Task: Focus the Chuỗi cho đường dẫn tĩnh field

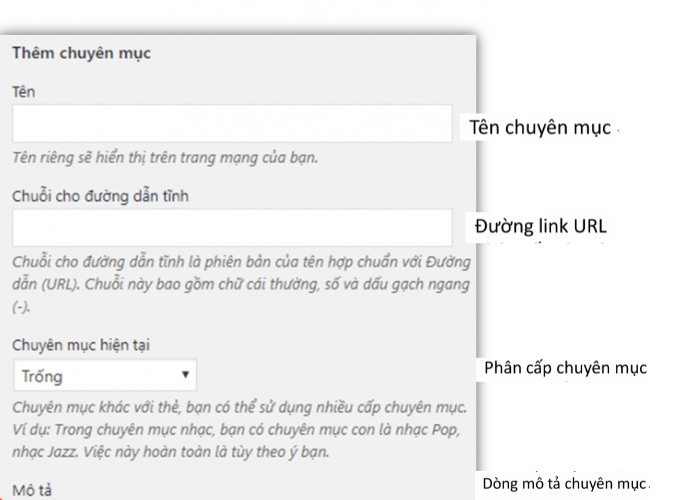Action: click(x=232, y=228)
